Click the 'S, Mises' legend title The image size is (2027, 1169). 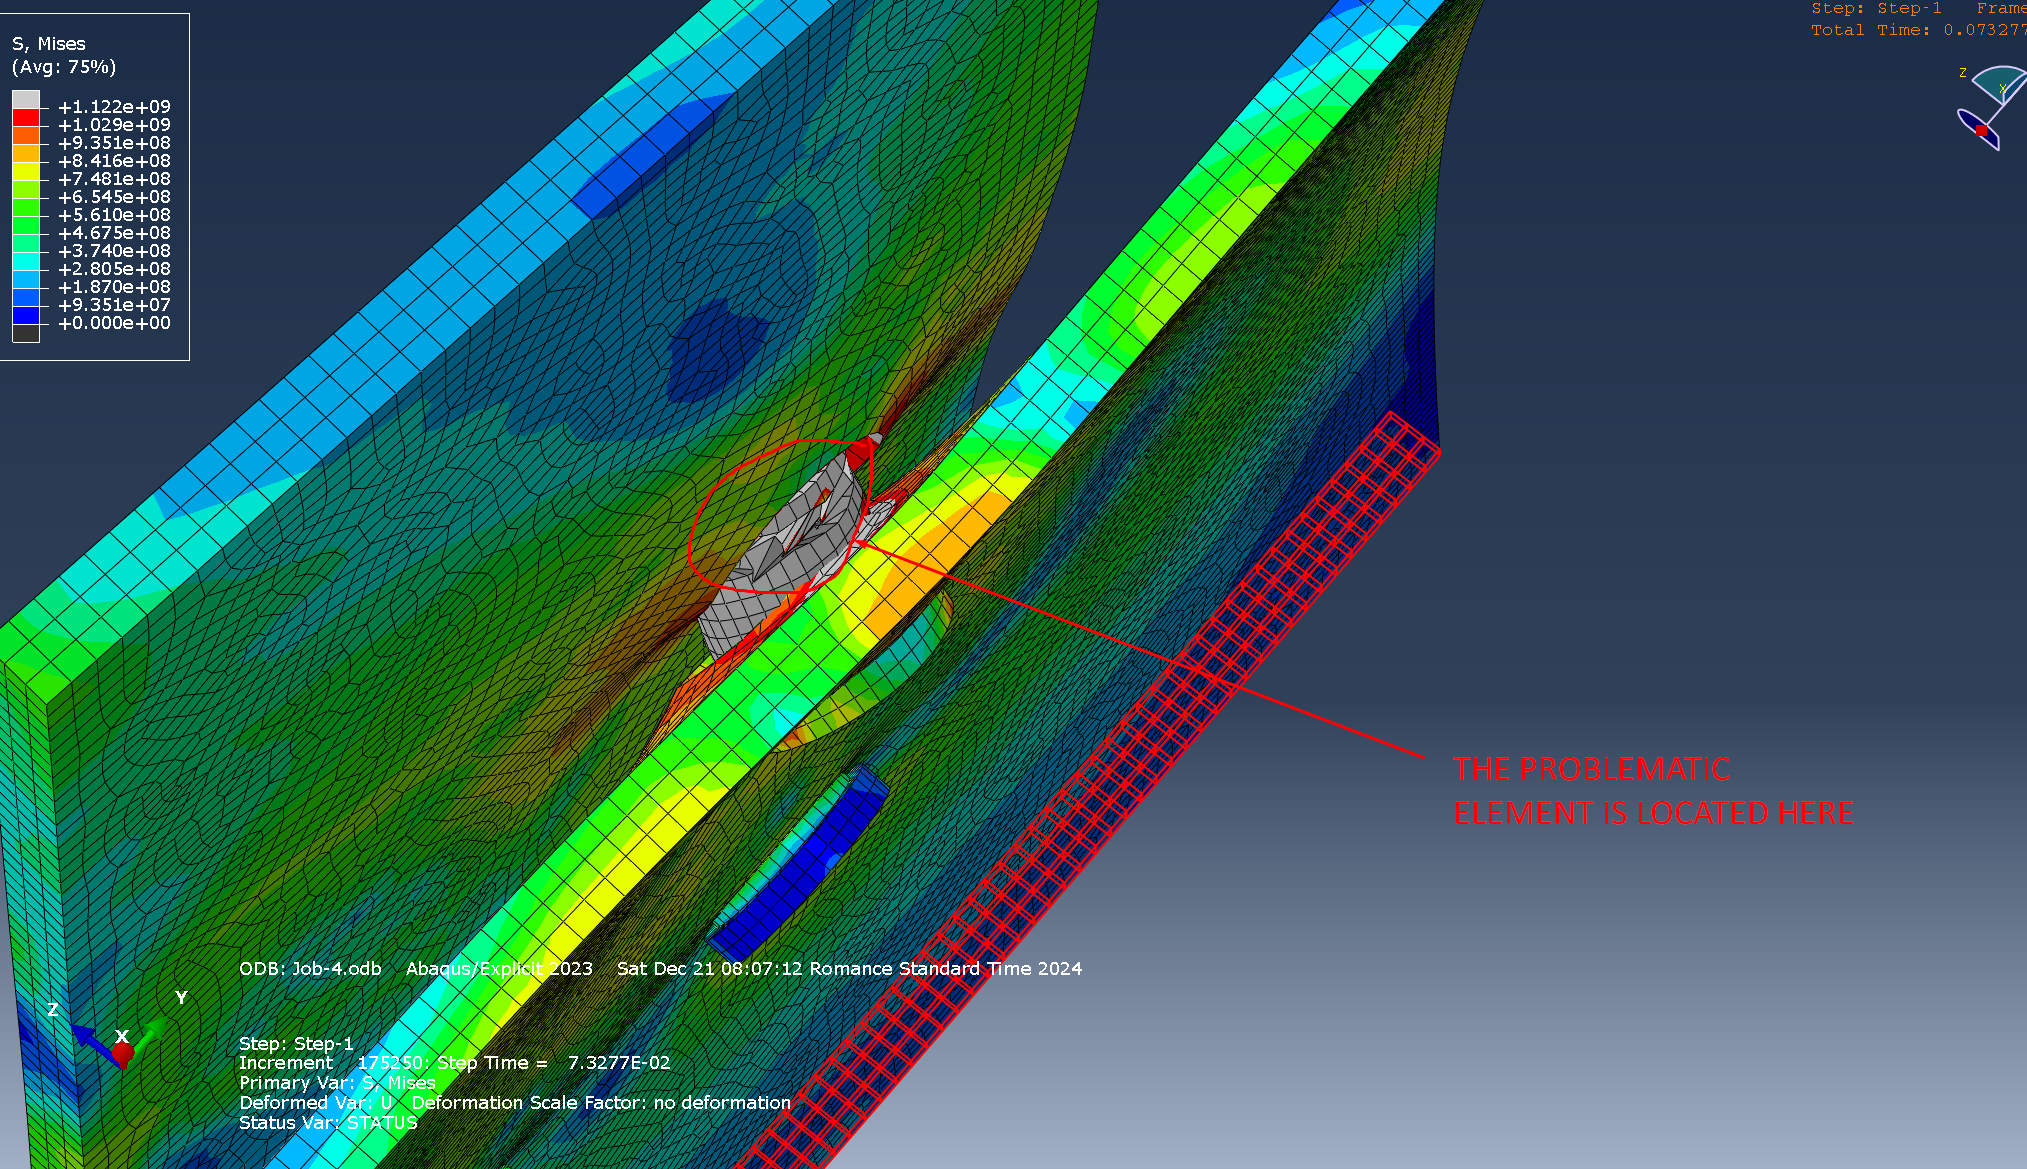[x=48, y=44]
